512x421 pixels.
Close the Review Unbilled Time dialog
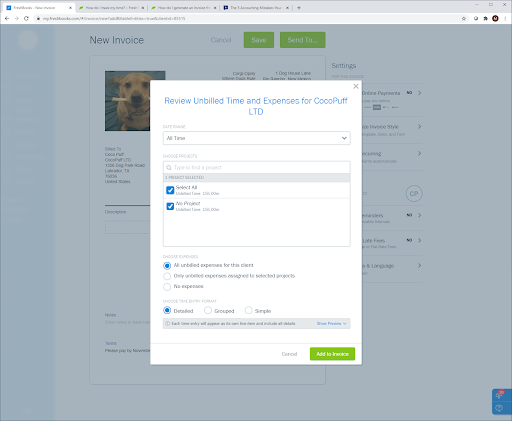pos(356,86)
